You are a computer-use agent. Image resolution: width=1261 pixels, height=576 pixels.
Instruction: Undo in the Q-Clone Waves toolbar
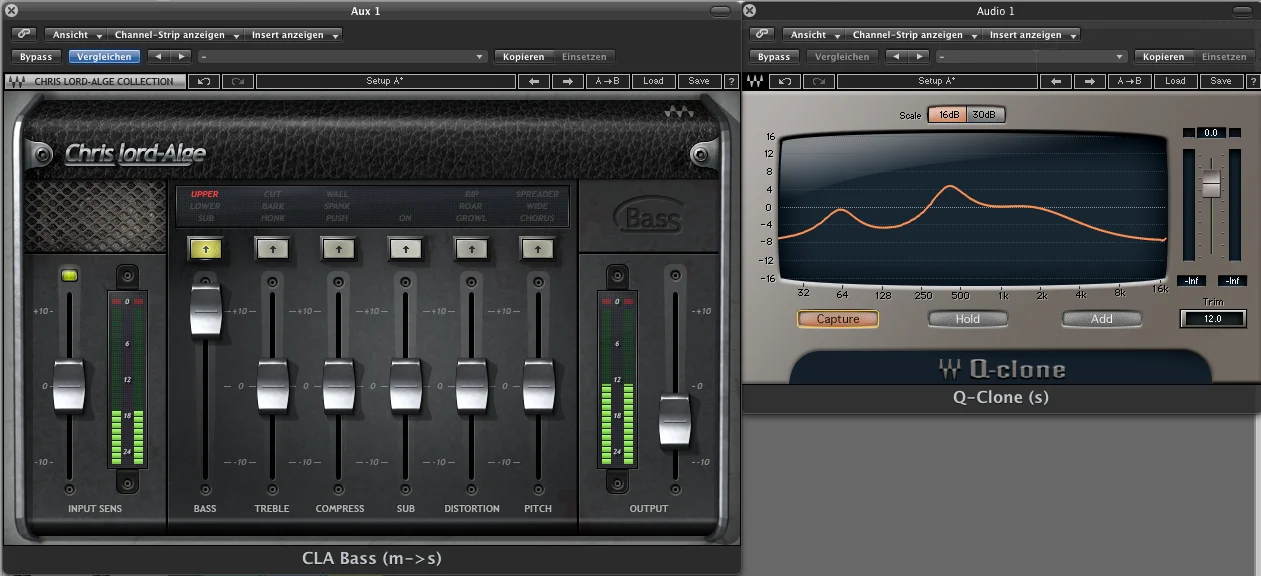[x=785, y=81]
